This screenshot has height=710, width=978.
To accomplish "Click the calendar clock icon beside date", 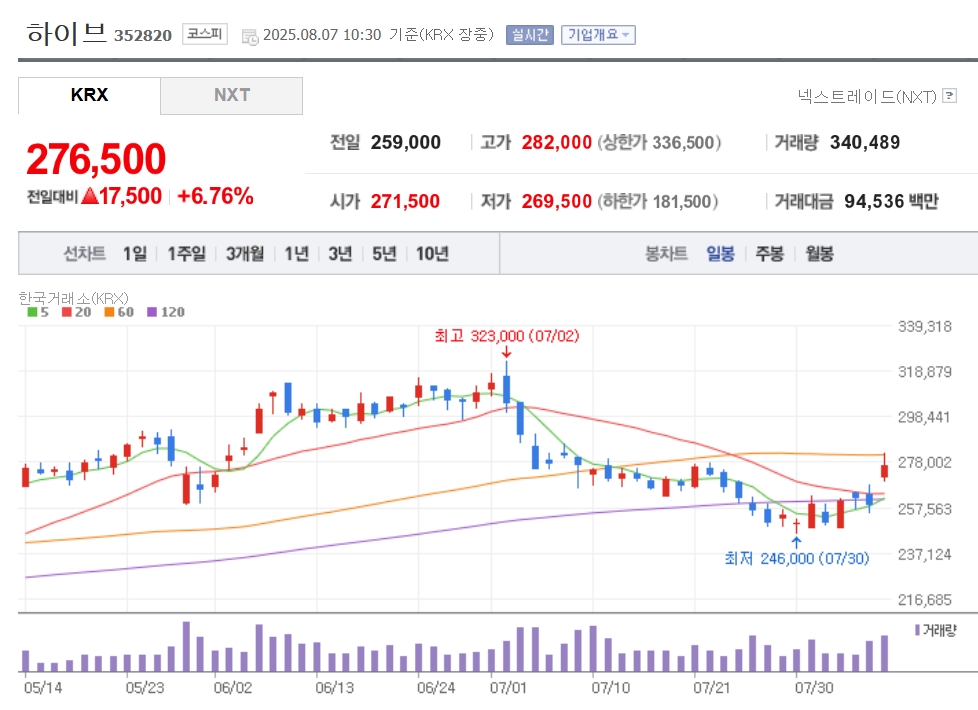I will [249, 37].
